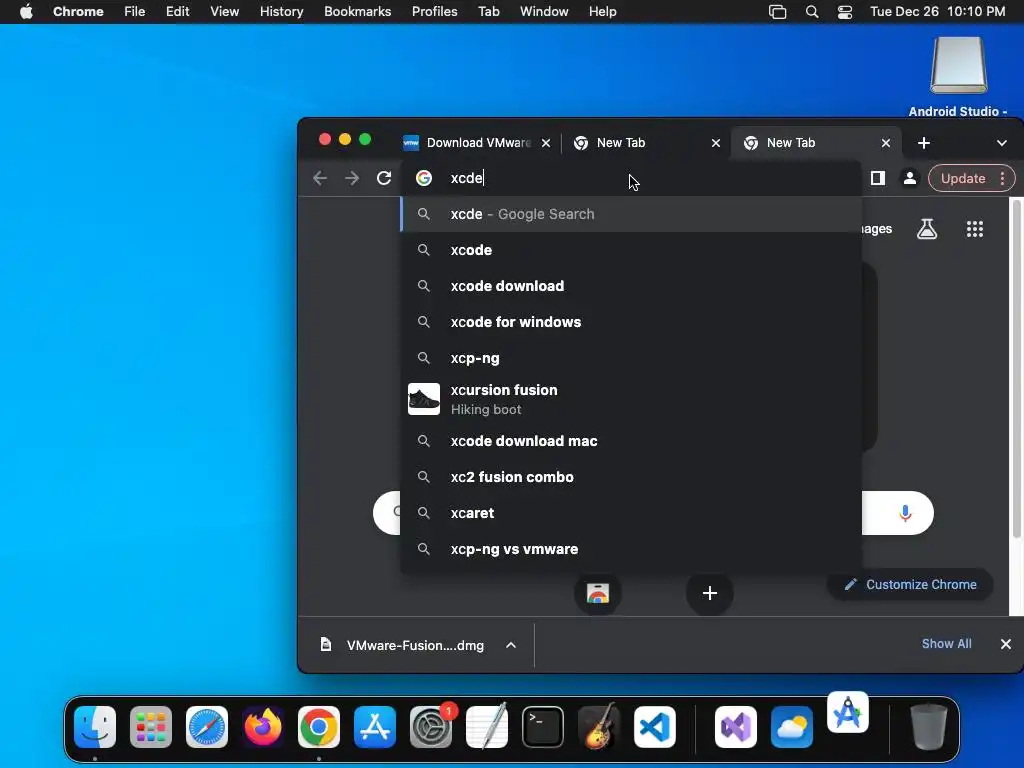Expand the VMware-Fusion download options chevron
Viewport: 1024px width, 768px height.
pos(511,645)
